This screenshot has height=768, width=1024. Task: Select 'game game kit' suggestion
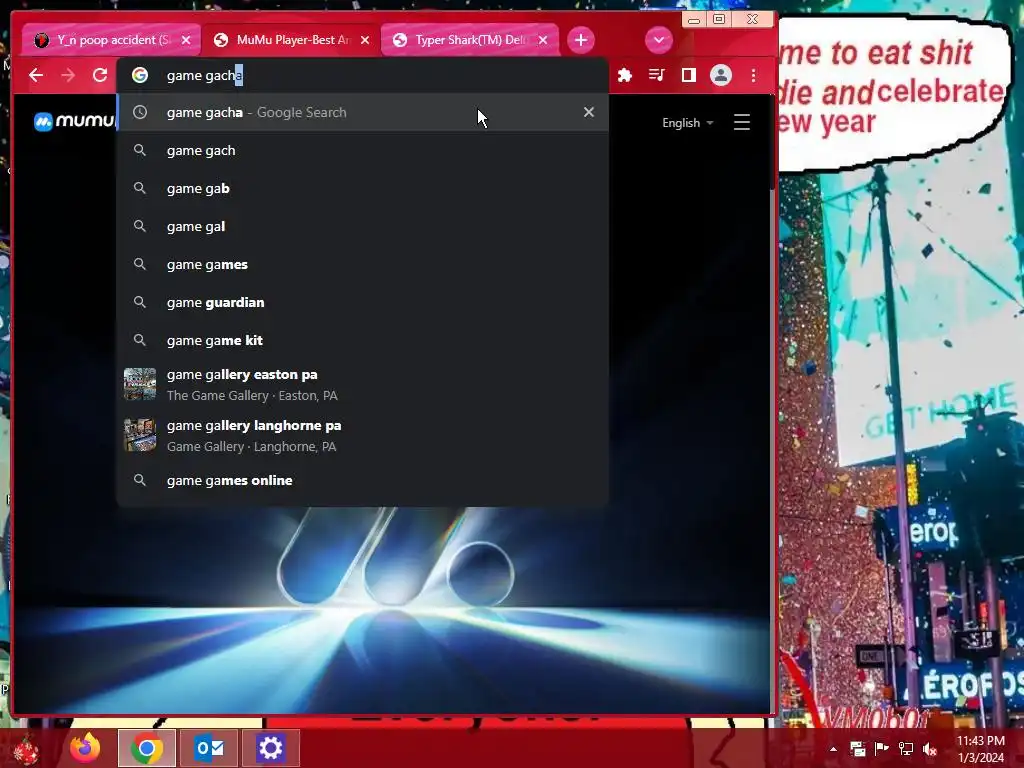[x=362, y=340]
